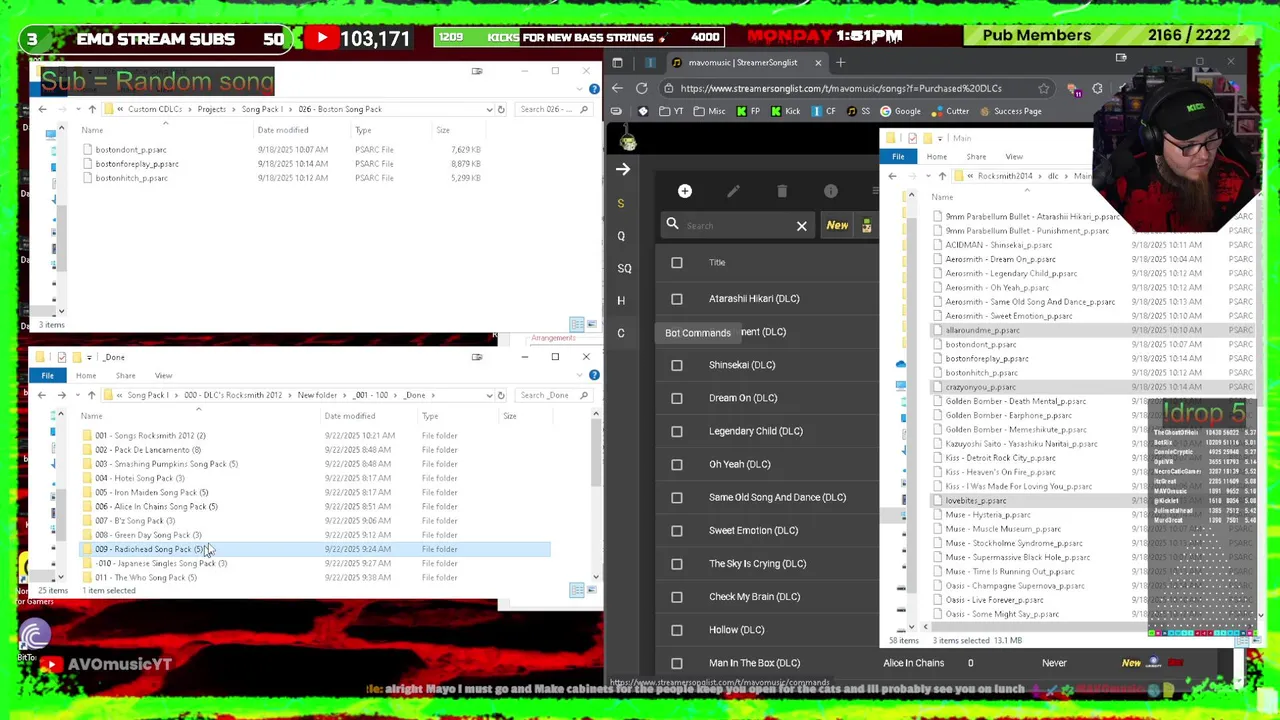This screenshot has height=720, width=1280.
Task: Click the edit pencil icon in StreamerSonglist
Action: tap(733, 191)
